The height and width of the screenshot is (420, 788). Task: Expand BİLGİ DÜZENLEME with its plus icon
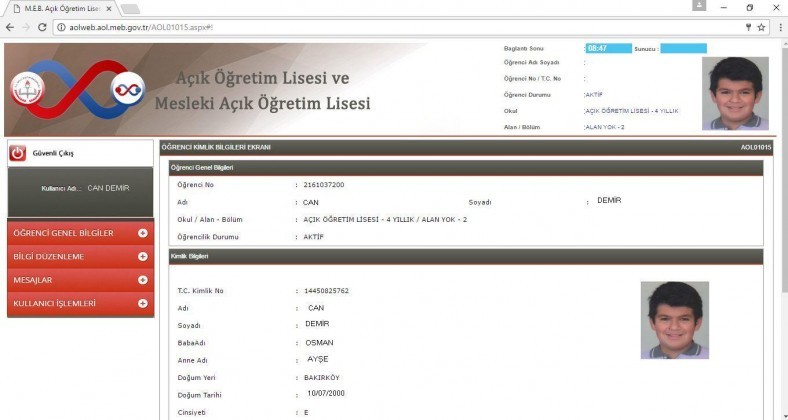[x=142, y=257]
